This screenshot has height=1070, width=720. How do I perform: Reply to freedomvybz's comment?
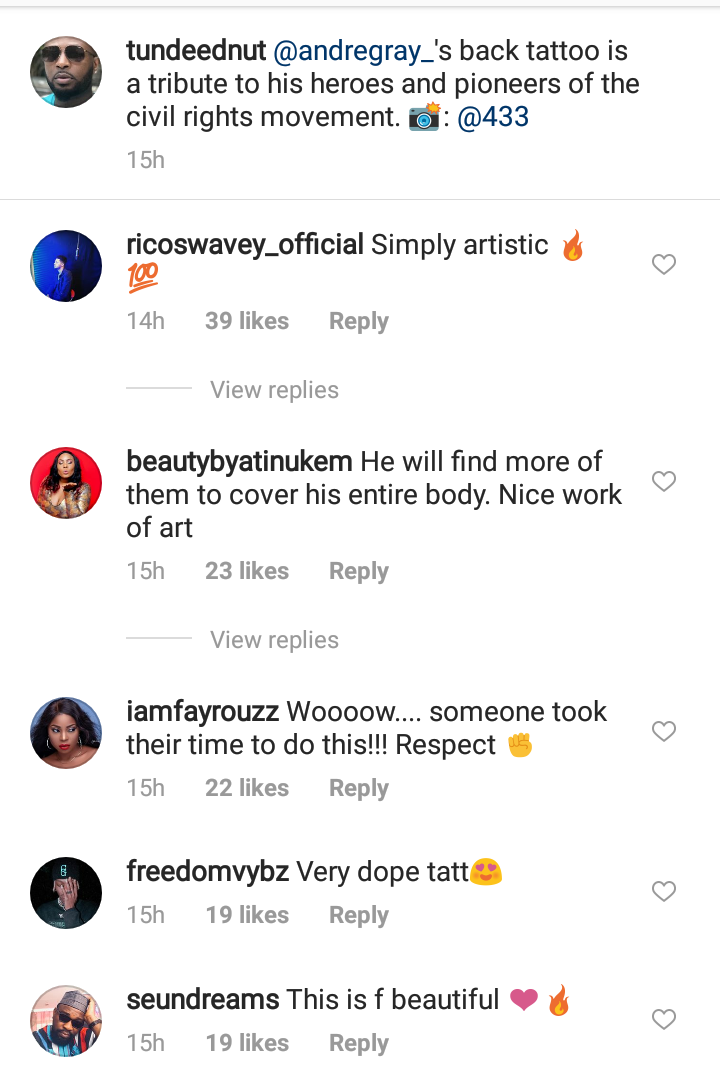pos(358,915)
